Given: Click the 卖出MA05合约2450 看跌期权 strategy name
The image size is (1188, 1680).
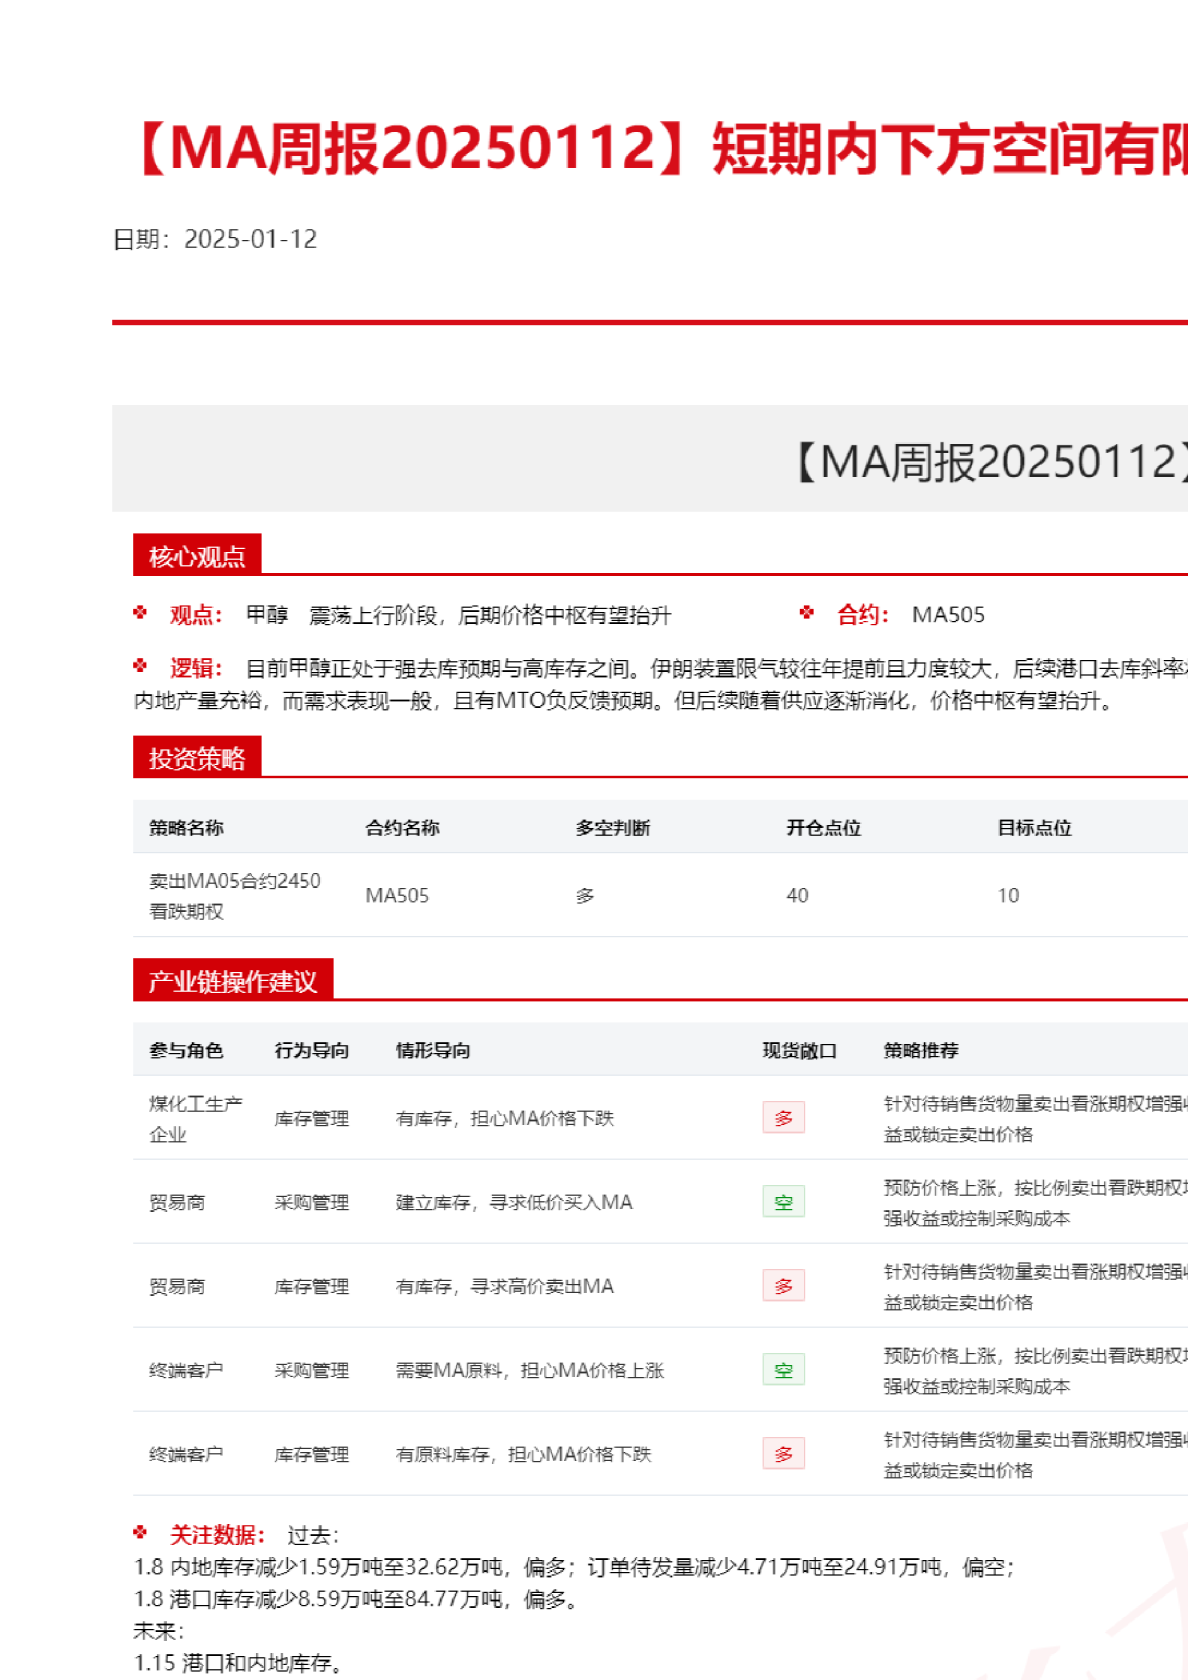Looking at the screenshot, I should pos(234,896).
